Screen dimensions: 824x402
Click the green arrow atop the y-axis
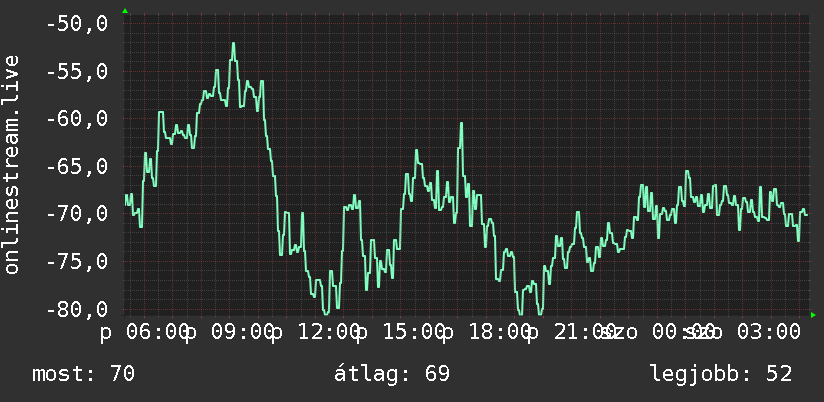tap(125, 11)
